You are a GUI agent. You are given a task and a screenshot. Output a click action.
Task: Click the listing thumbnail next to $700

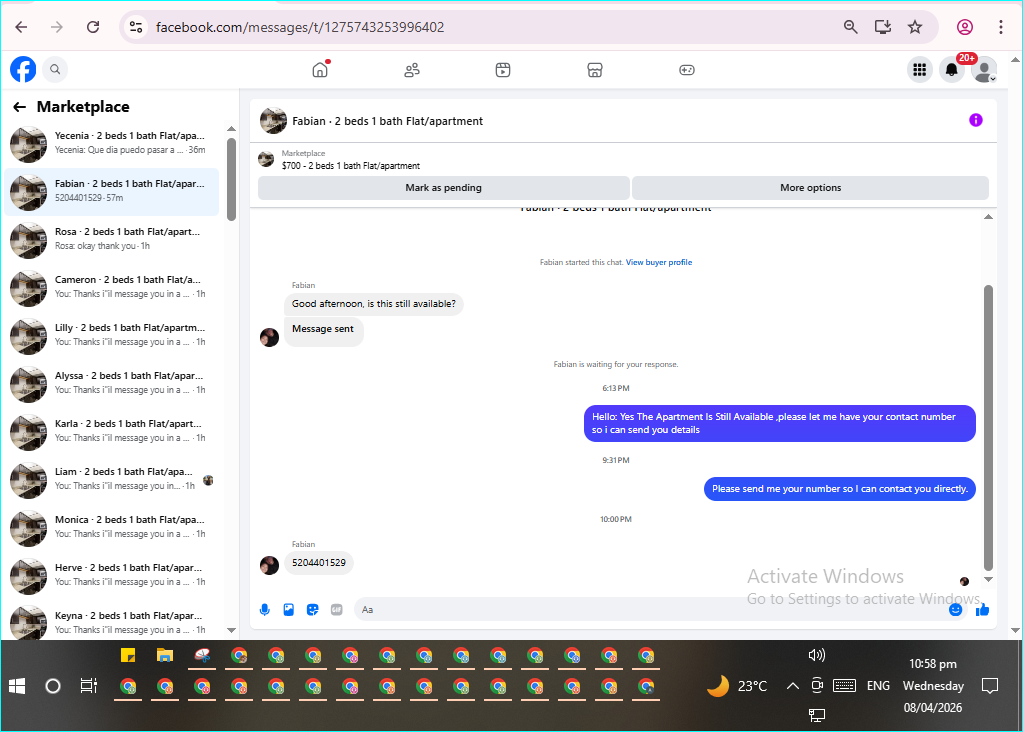266,159
